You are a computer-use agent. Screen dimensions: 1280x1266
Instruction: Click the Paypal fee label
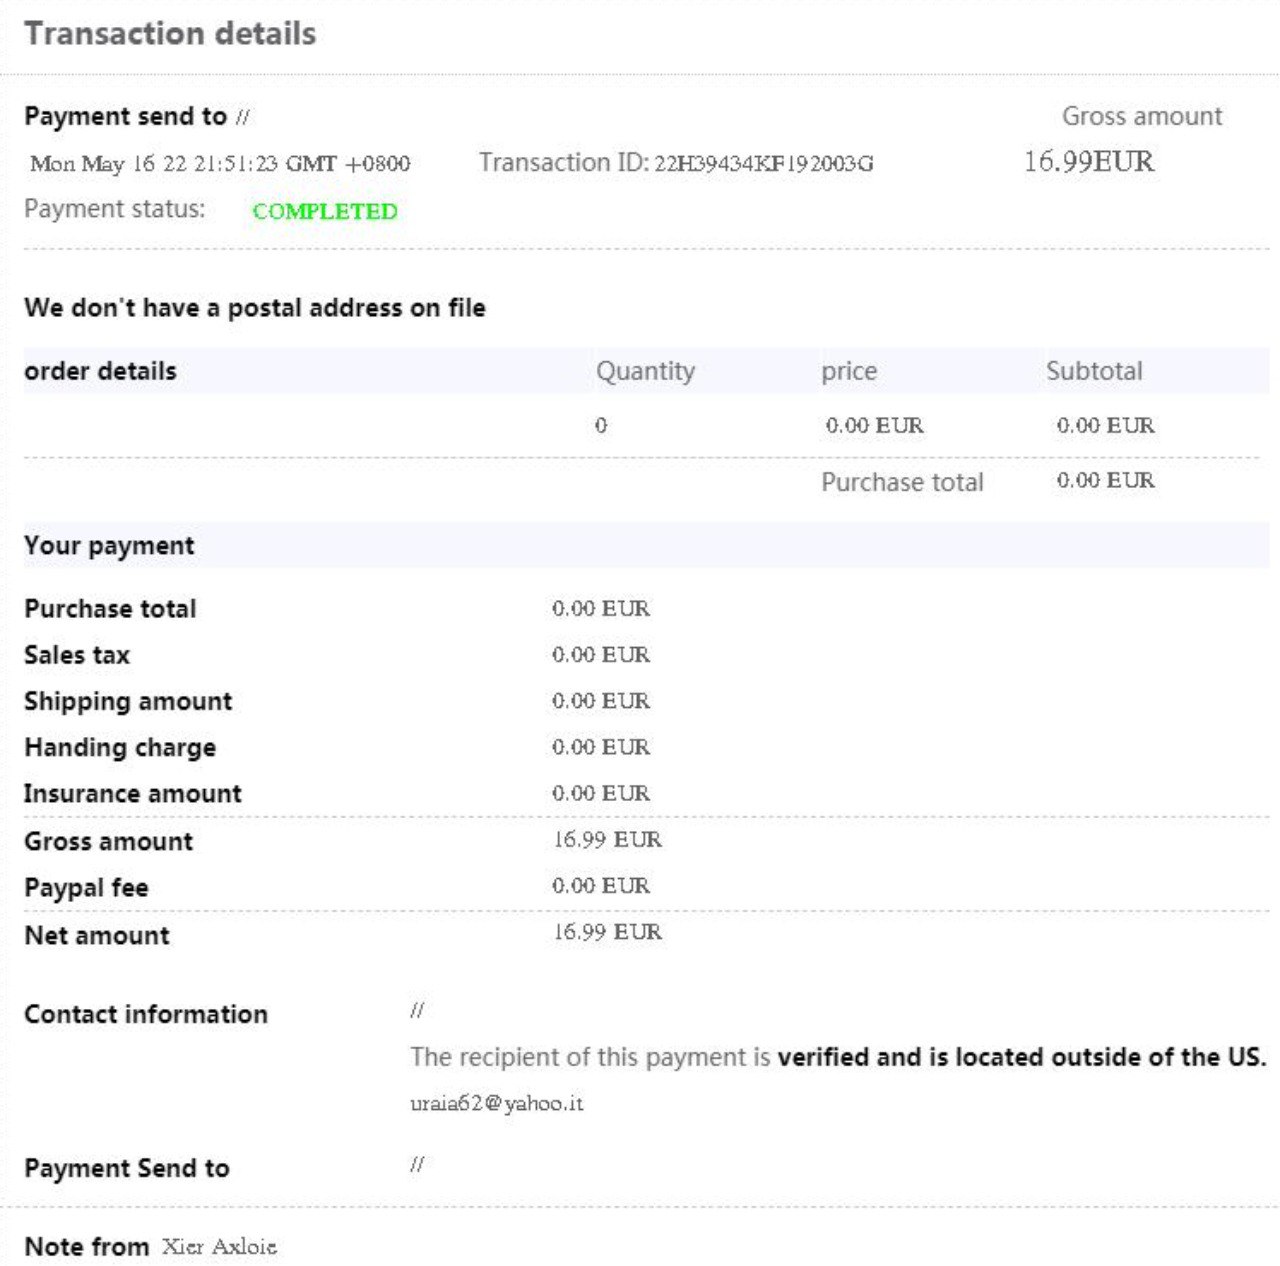coord(86,887)
